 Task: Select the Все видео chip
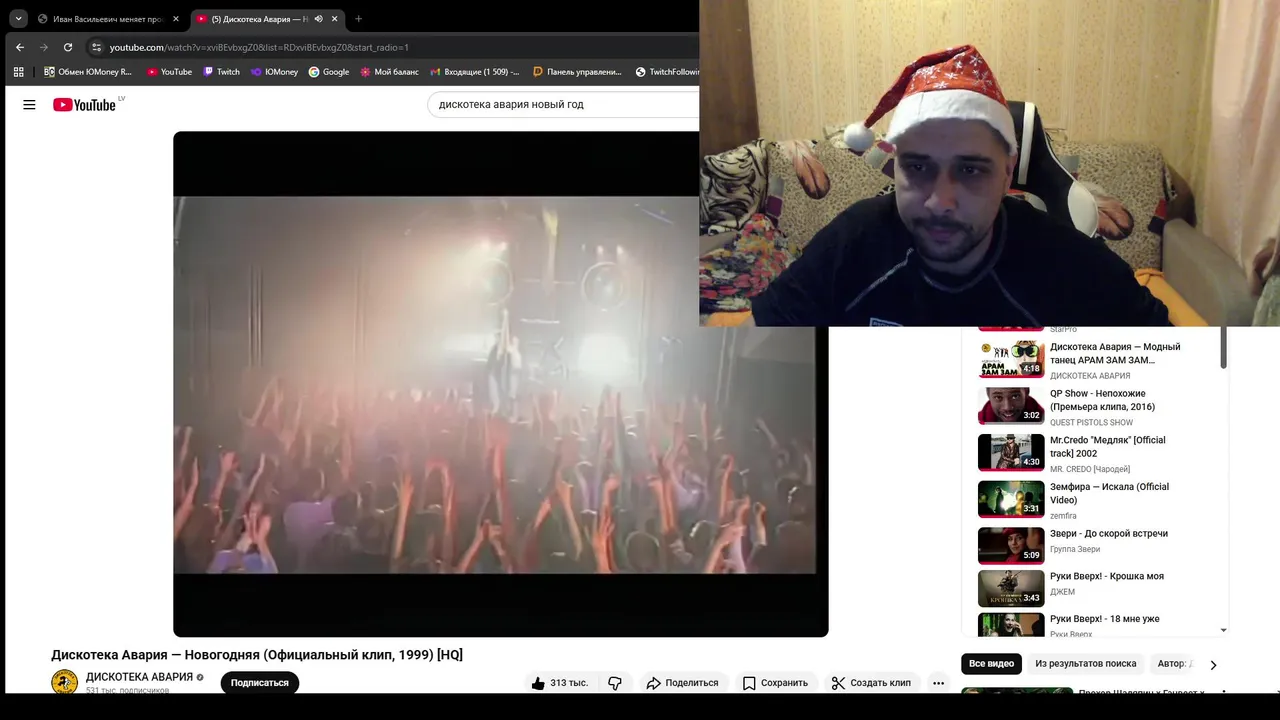pyautogui.click(x=991, y=664)
